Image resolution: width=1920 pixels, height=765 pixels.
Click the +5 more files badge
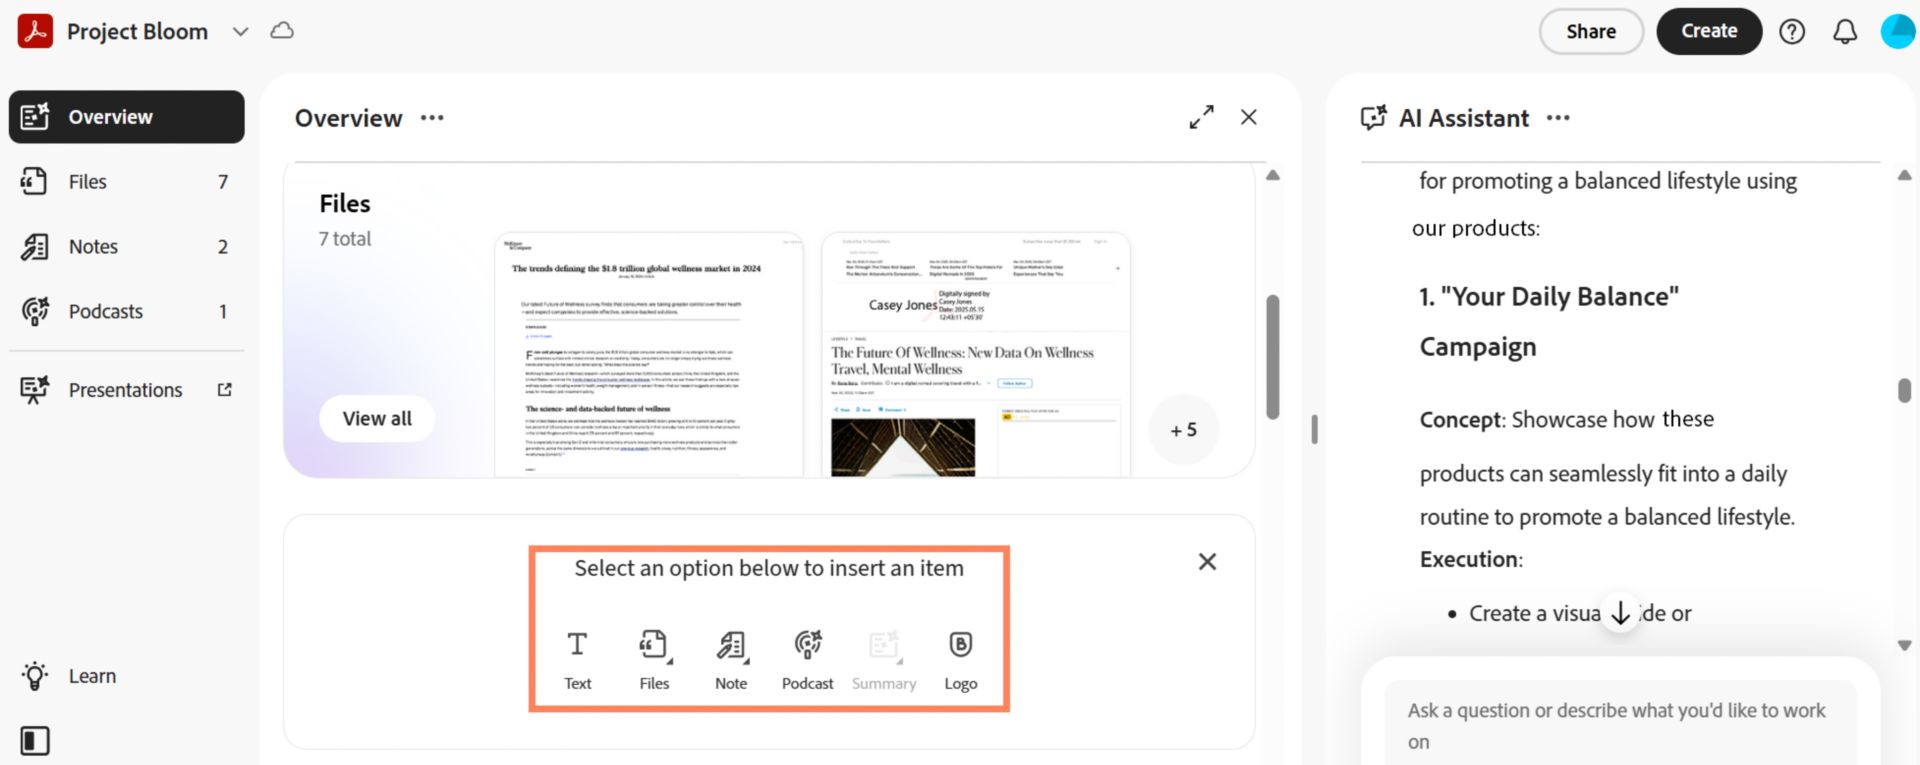[x=1184, y=430]
